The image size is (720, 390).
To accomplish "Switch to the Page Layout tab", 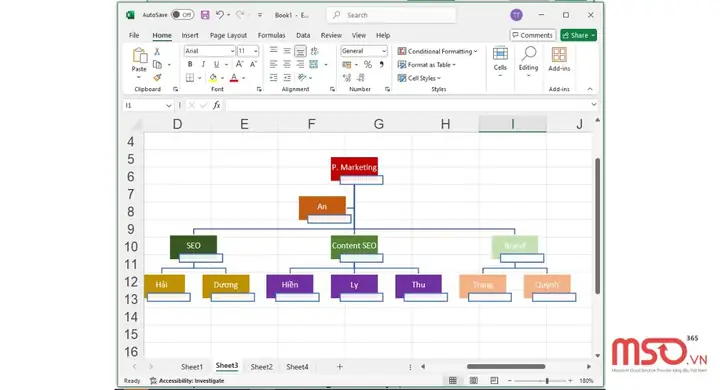I will pos(228,35).
